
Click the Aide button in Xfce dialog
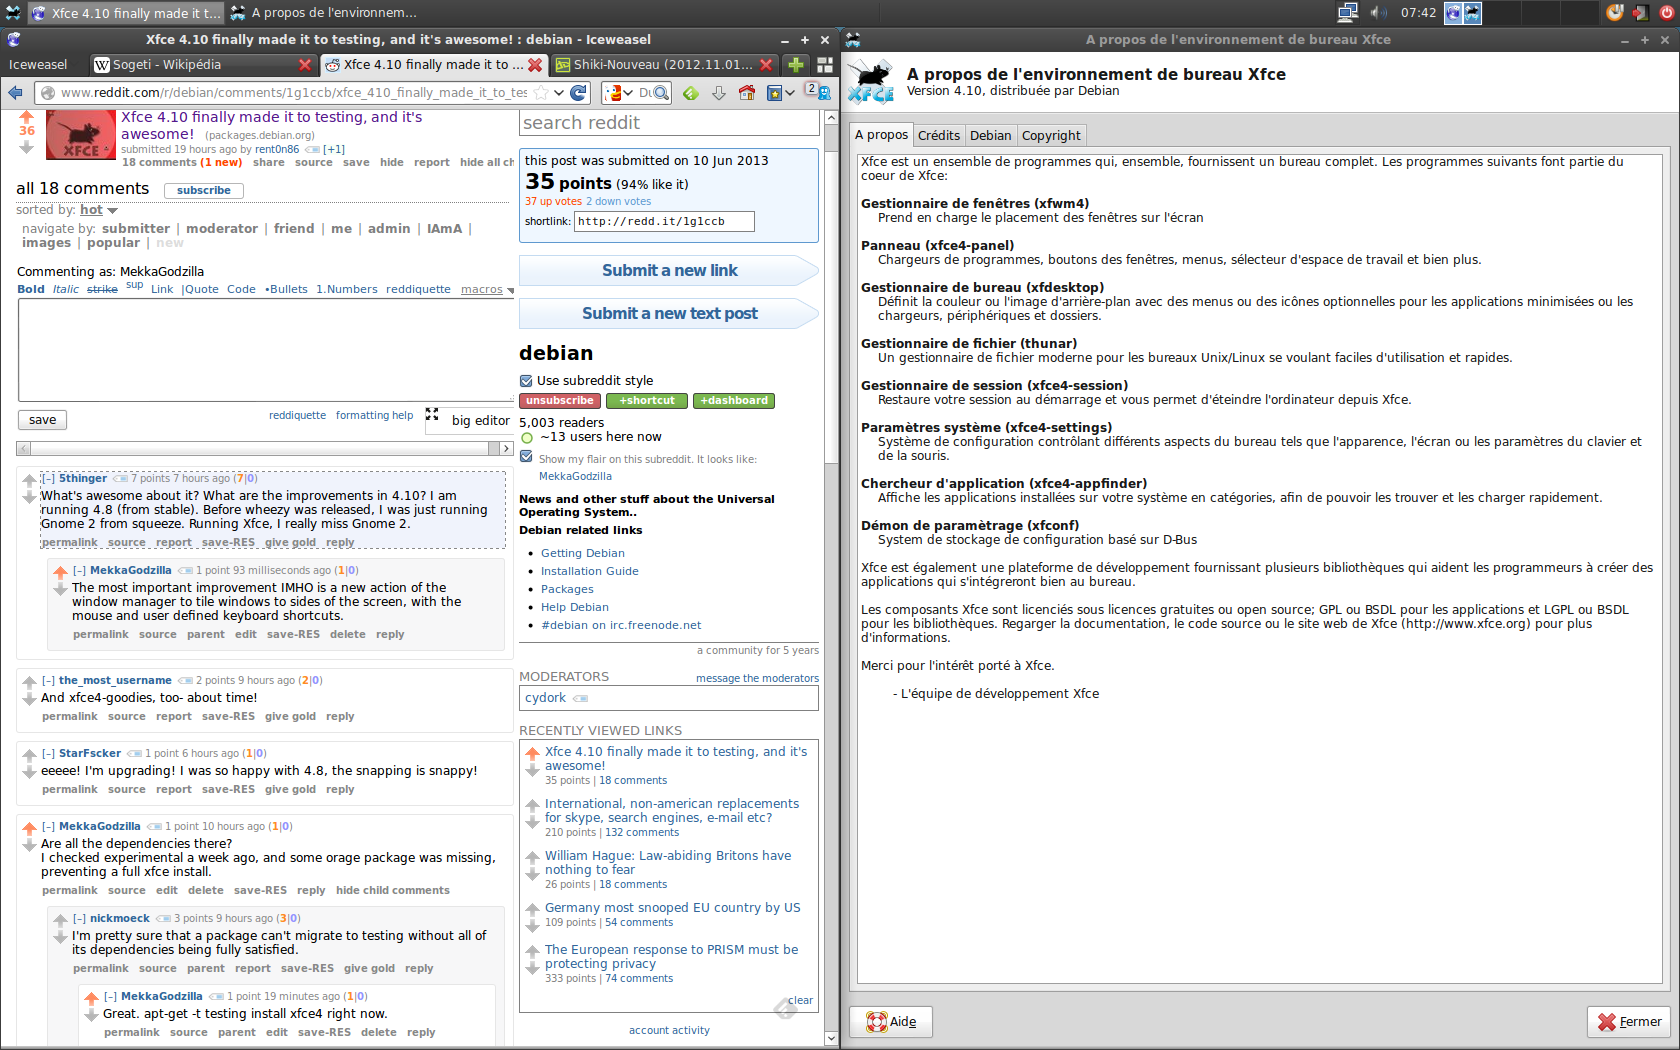tap(891, 1021)
